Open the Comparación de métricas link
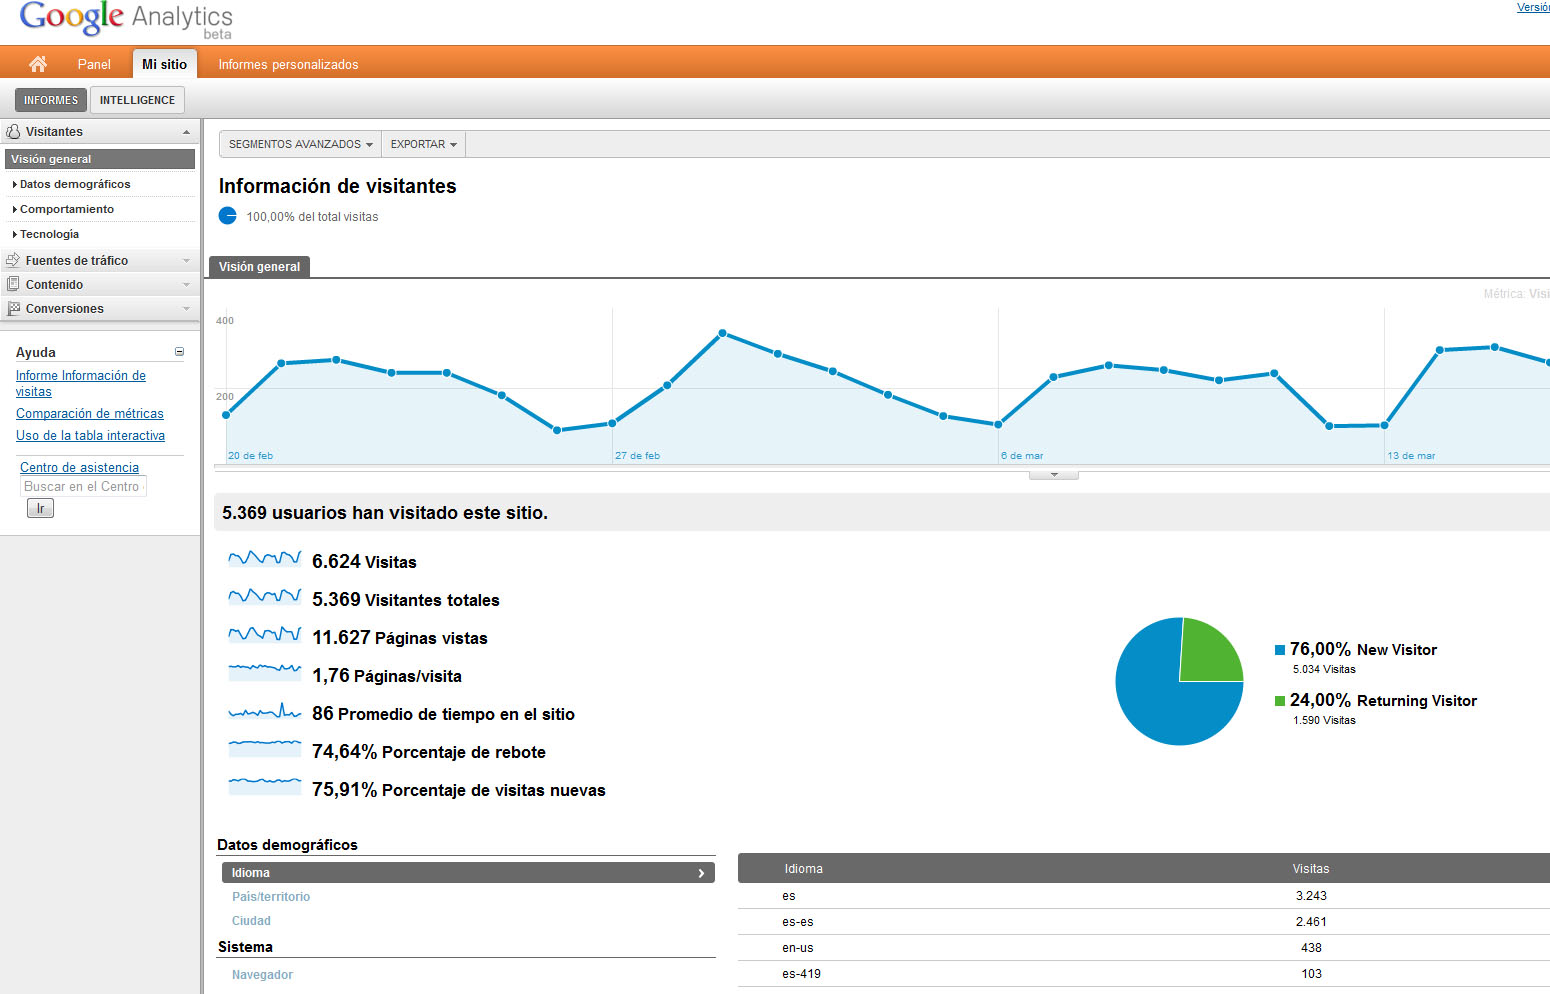This screenshot has width=1550, height=994. click(89, 413)
